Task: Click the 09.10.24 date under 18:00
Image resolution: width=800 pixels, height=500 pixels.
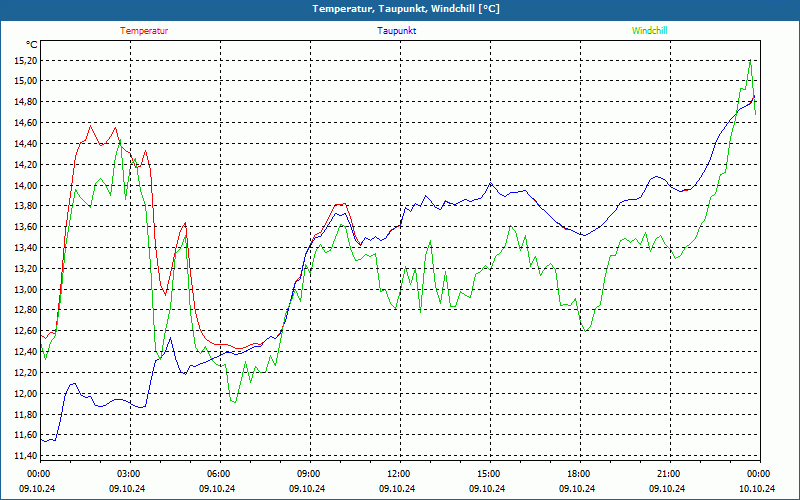Action: [x=577, y=488]
